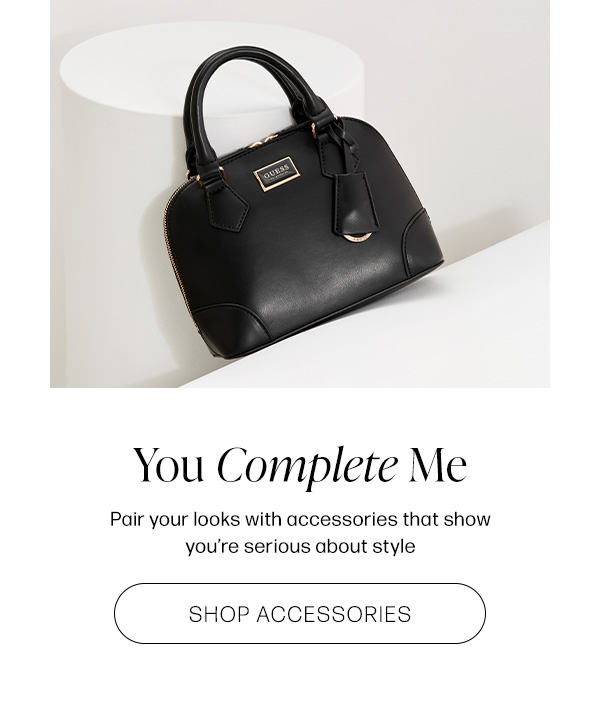Viewport: 600px width, 704px height.
Task: Click the gold ring on the hang tag
Action: 357,237
